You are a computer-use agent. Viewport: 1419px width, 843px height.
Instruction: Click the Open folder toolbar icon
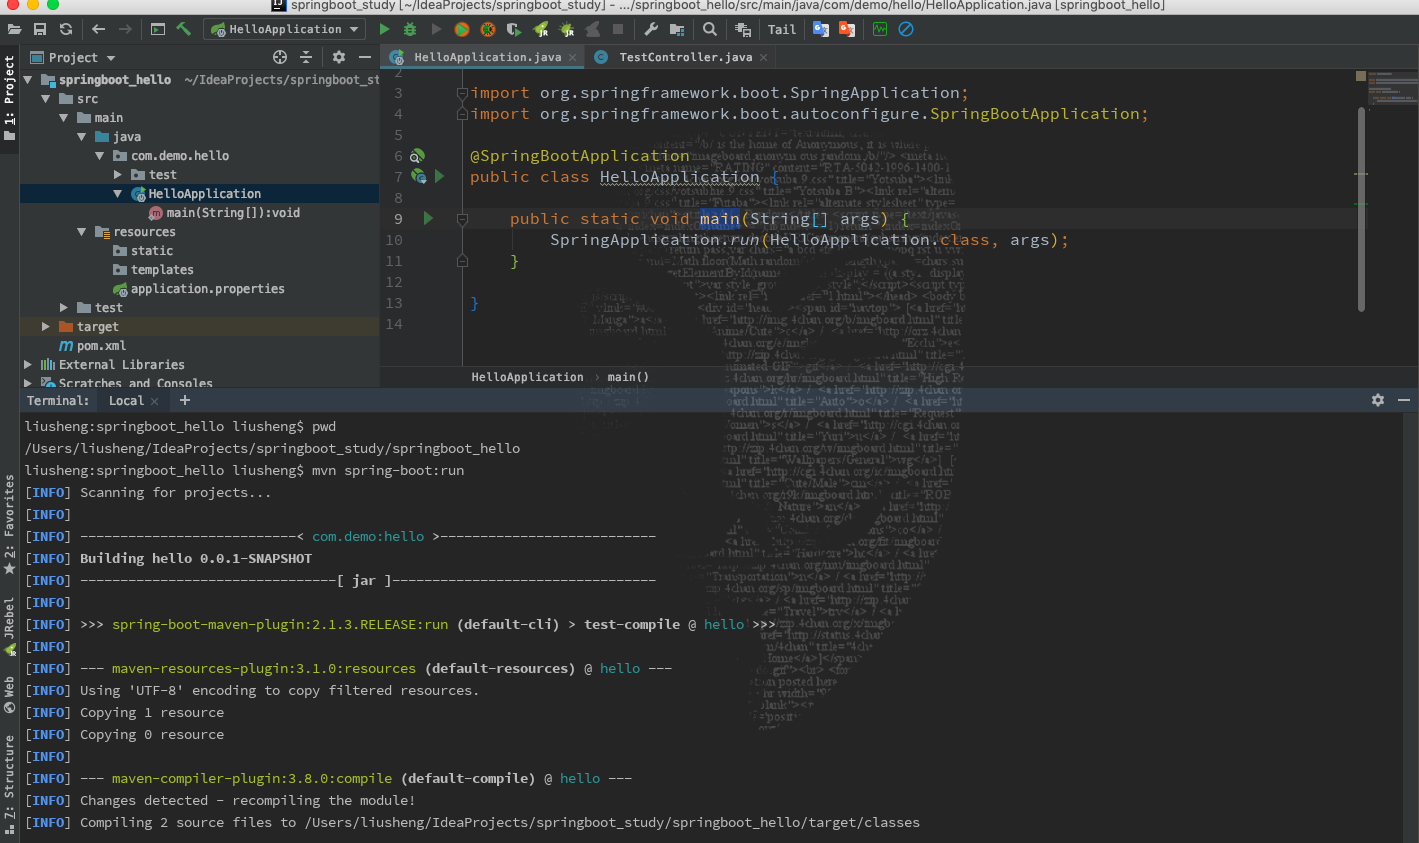pos(14,29)
